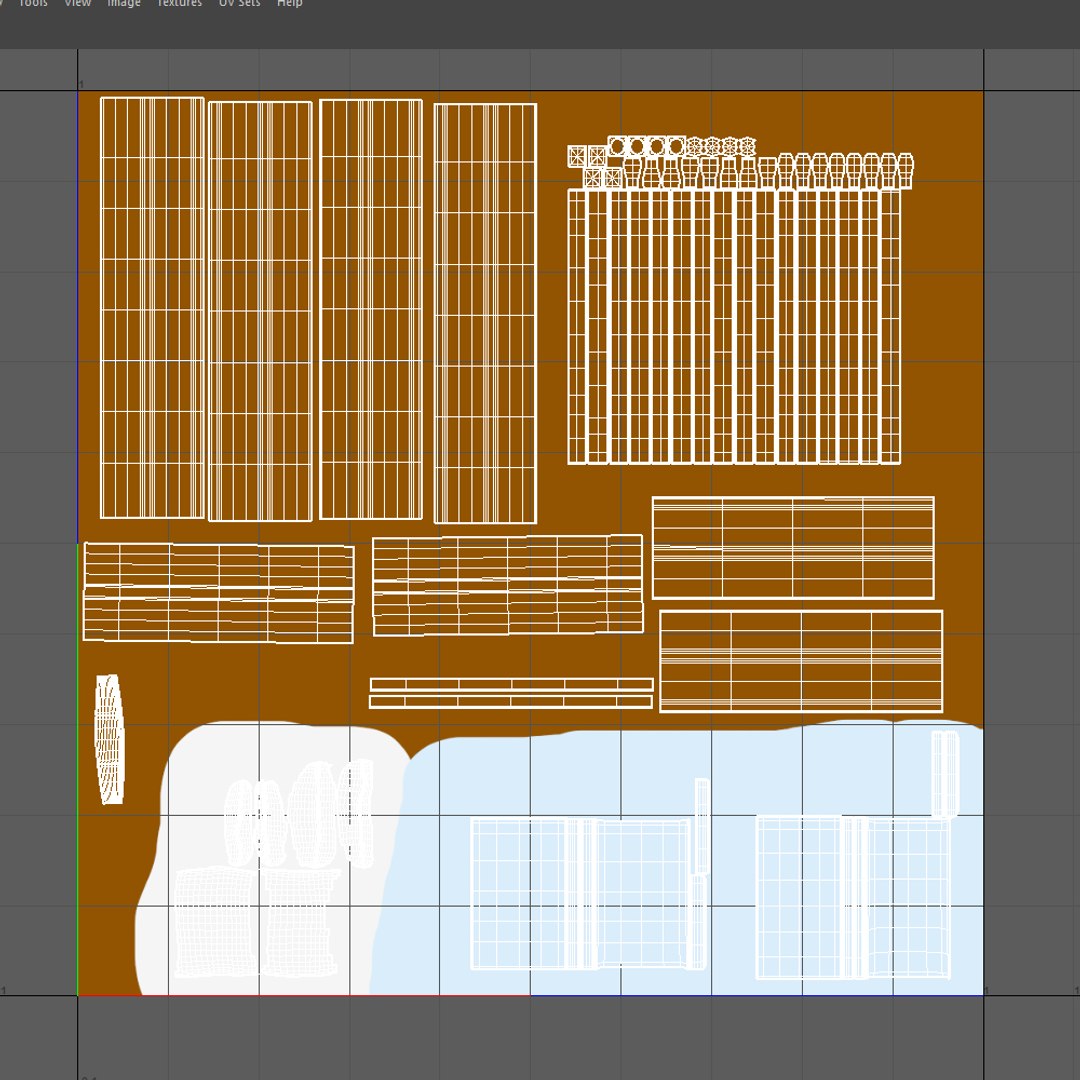Open the UV Sets menu
1080x1080 pixels.
click(x=240, y=3)
